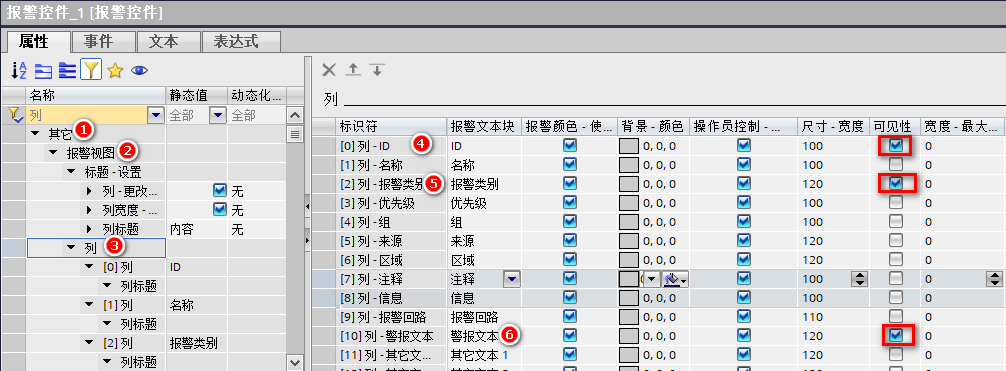Toggle visibility checkbox for [0] 列 - ID
Viewport: 1006px width, 371px height.
click(x=896, y=146)
